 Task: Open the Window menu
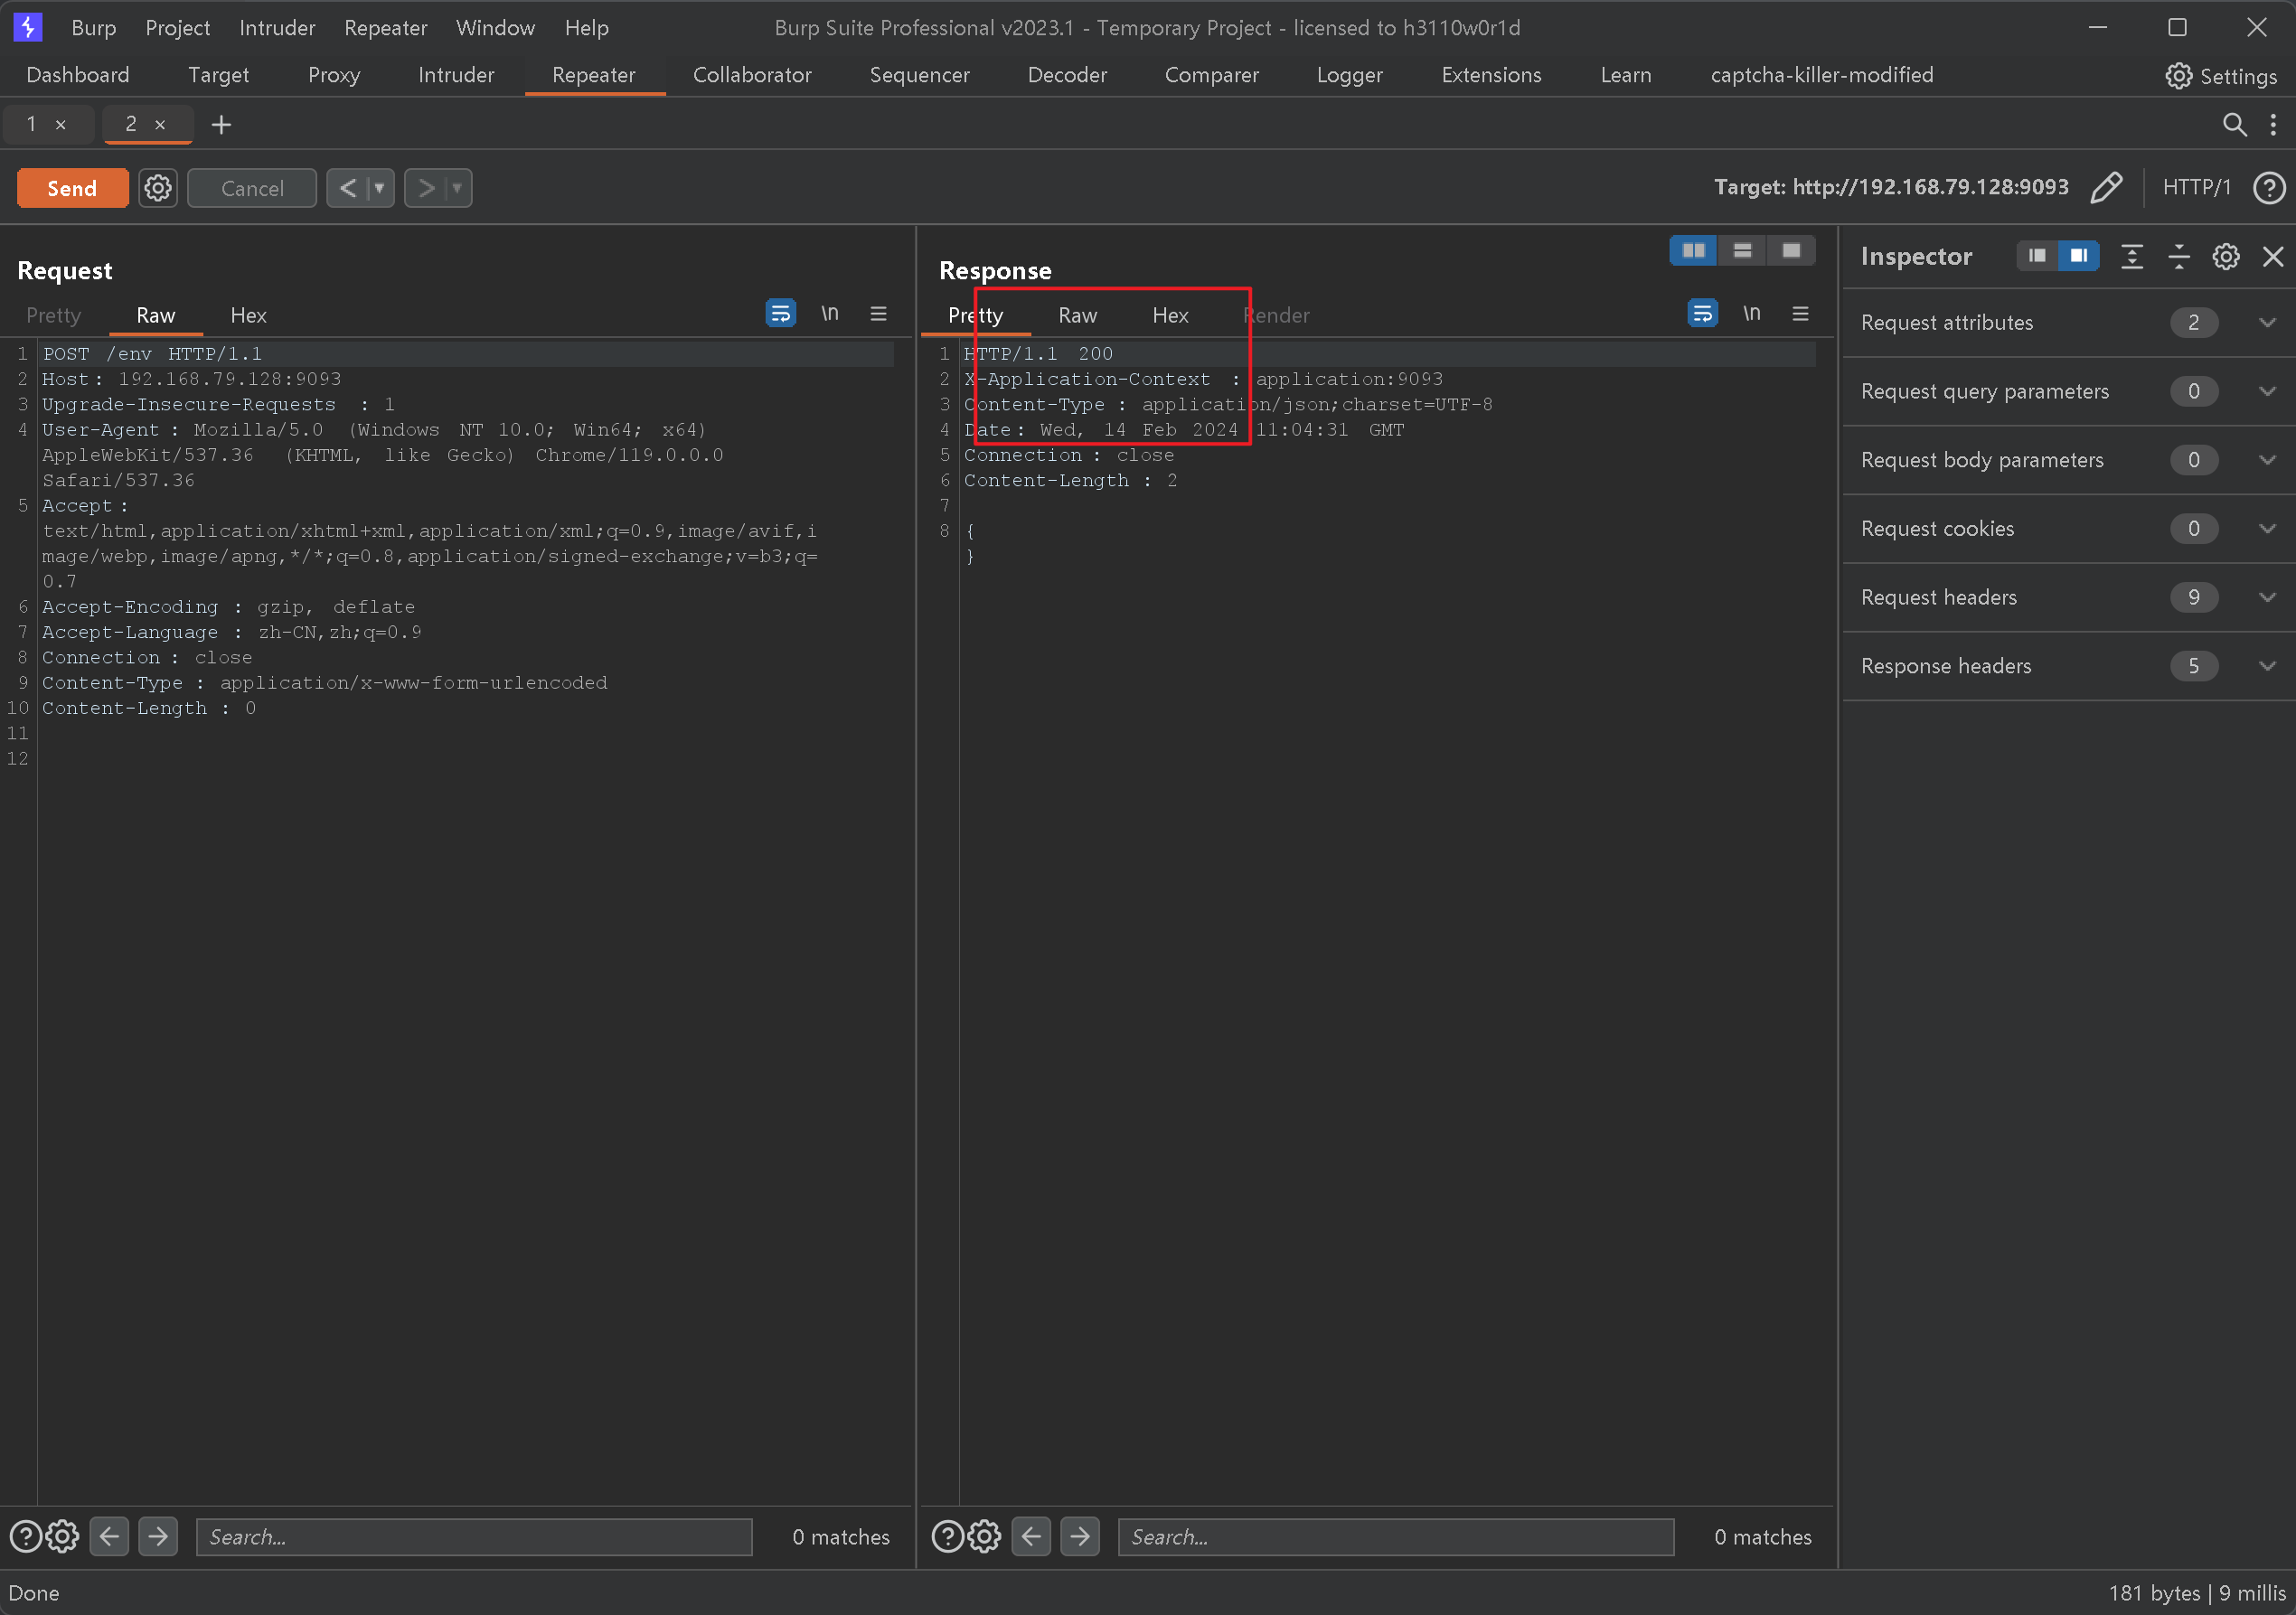[x=495, y=28]
